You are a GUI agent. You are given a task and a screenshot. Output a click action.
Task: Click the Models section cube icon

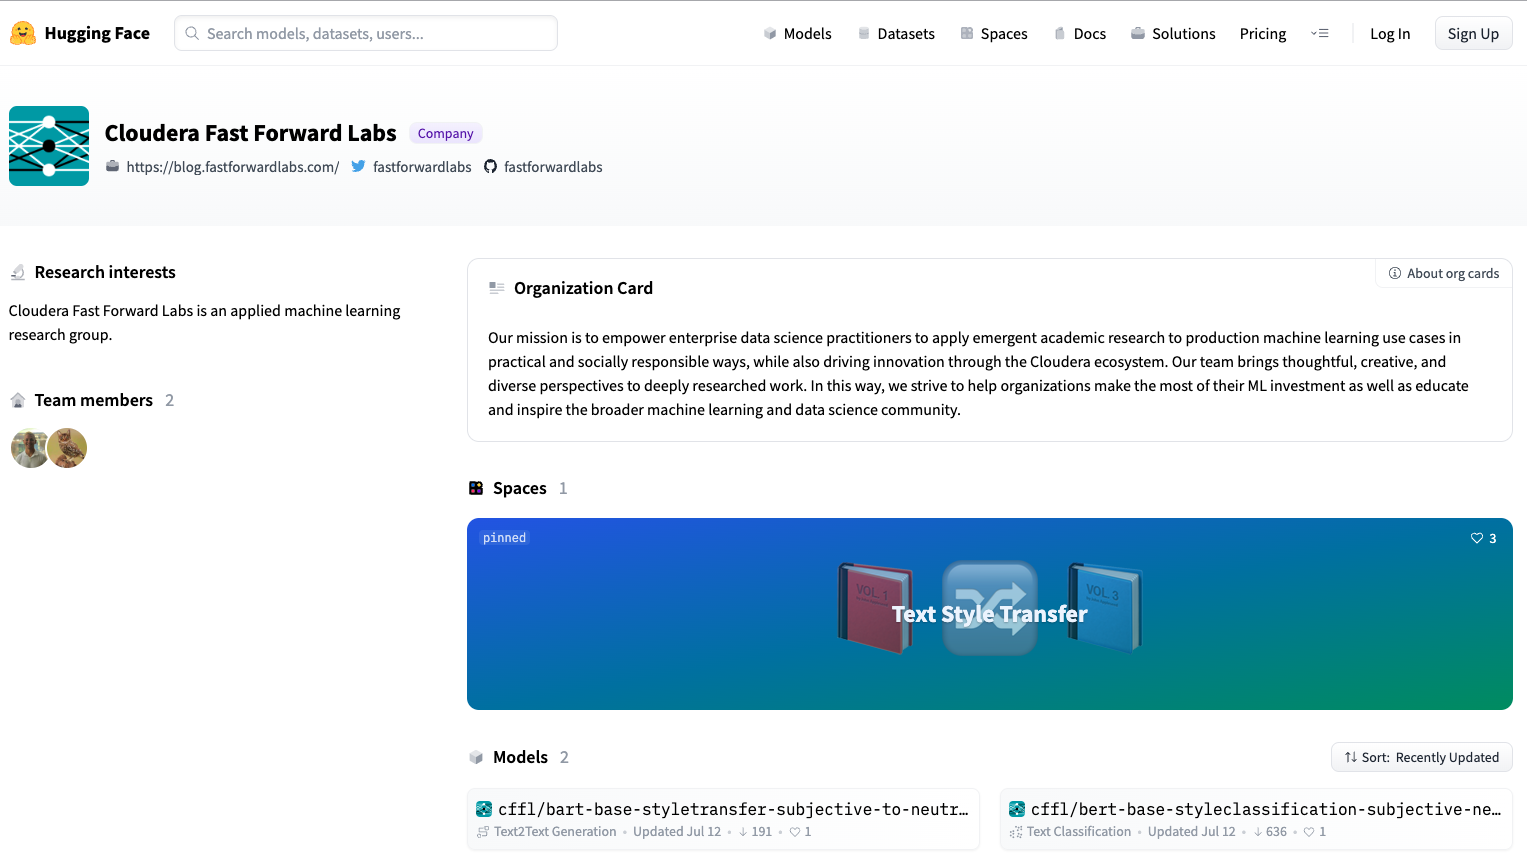click(x=476, y=757)
